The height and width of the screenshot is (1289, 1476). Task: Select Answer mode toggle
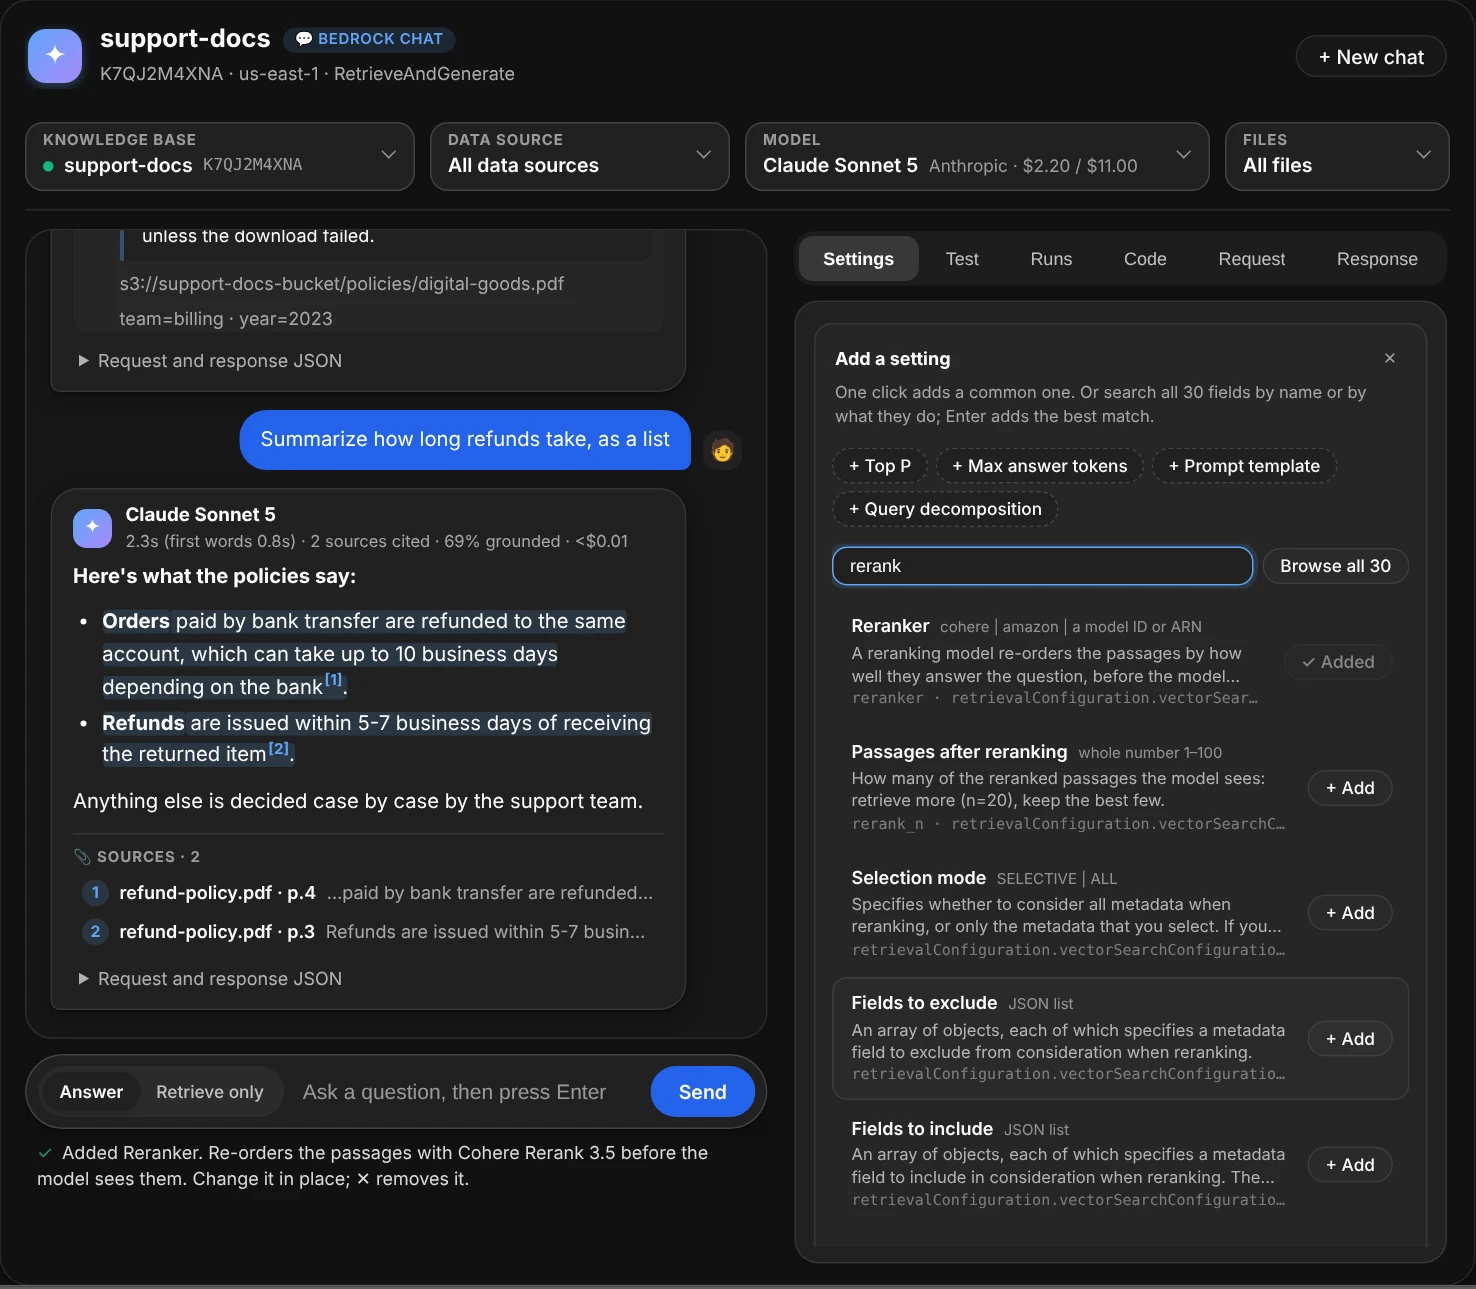pos(91,1092)
